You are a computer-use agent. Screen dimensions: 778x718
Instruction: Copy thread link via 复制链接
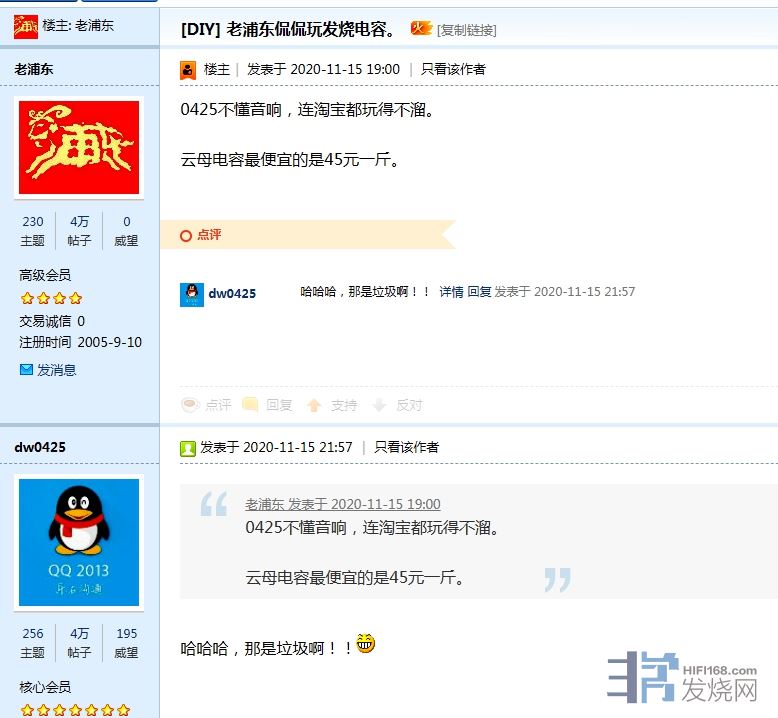coord(466,30)
